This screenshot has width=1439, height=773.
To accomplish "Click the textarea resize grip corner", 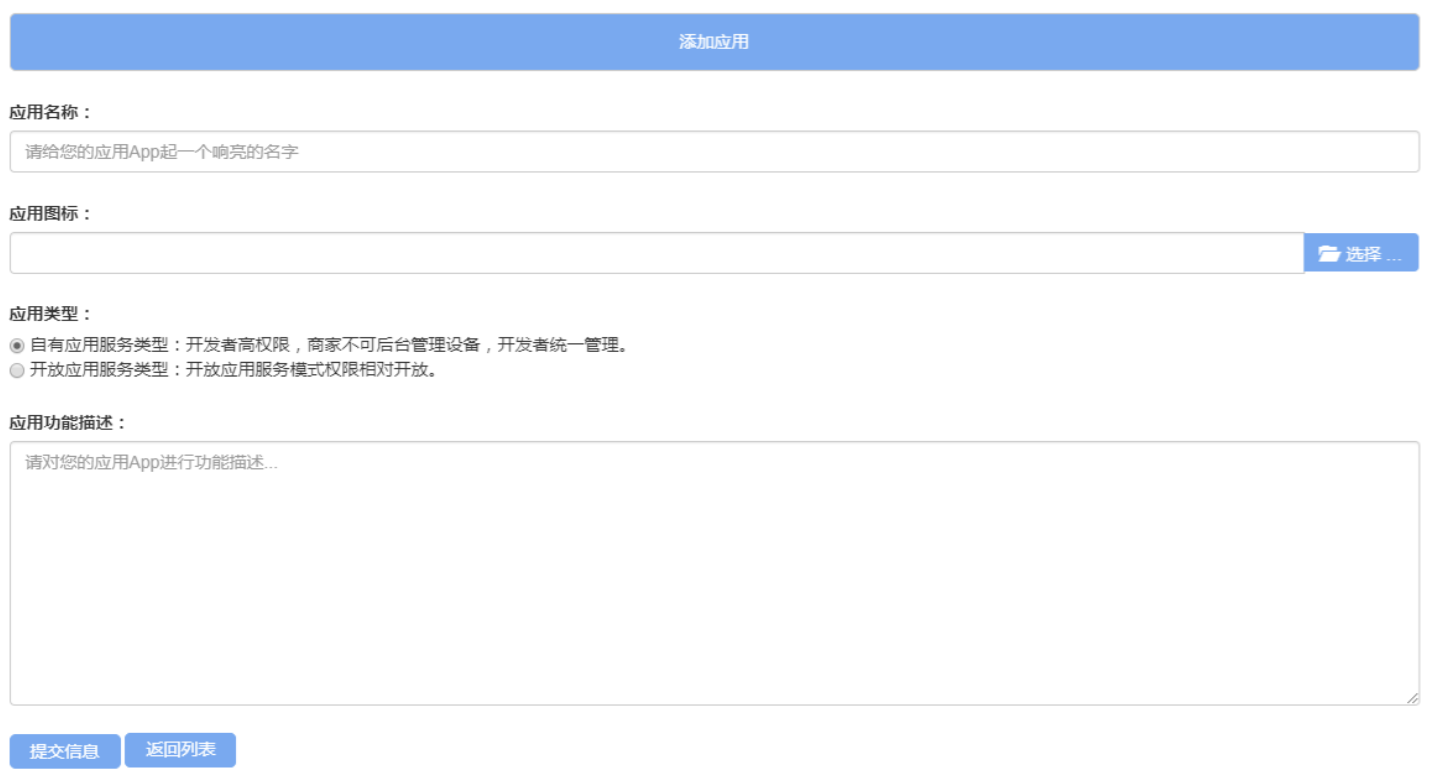I will (1412, 698).
